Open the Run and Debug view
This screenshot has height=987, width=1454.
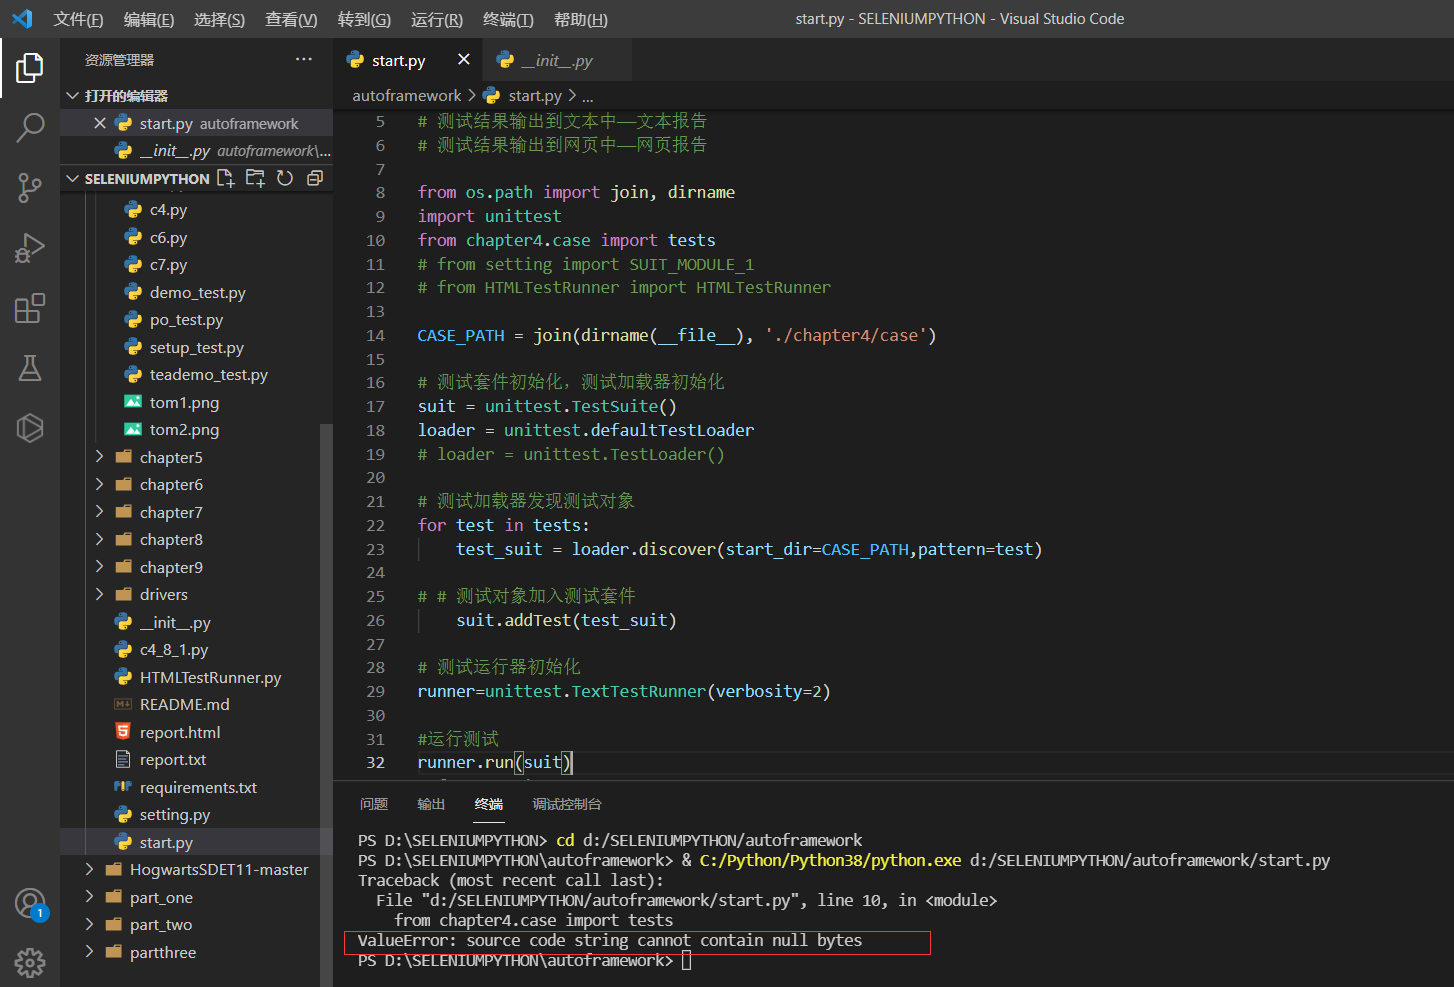pos(30,248)
